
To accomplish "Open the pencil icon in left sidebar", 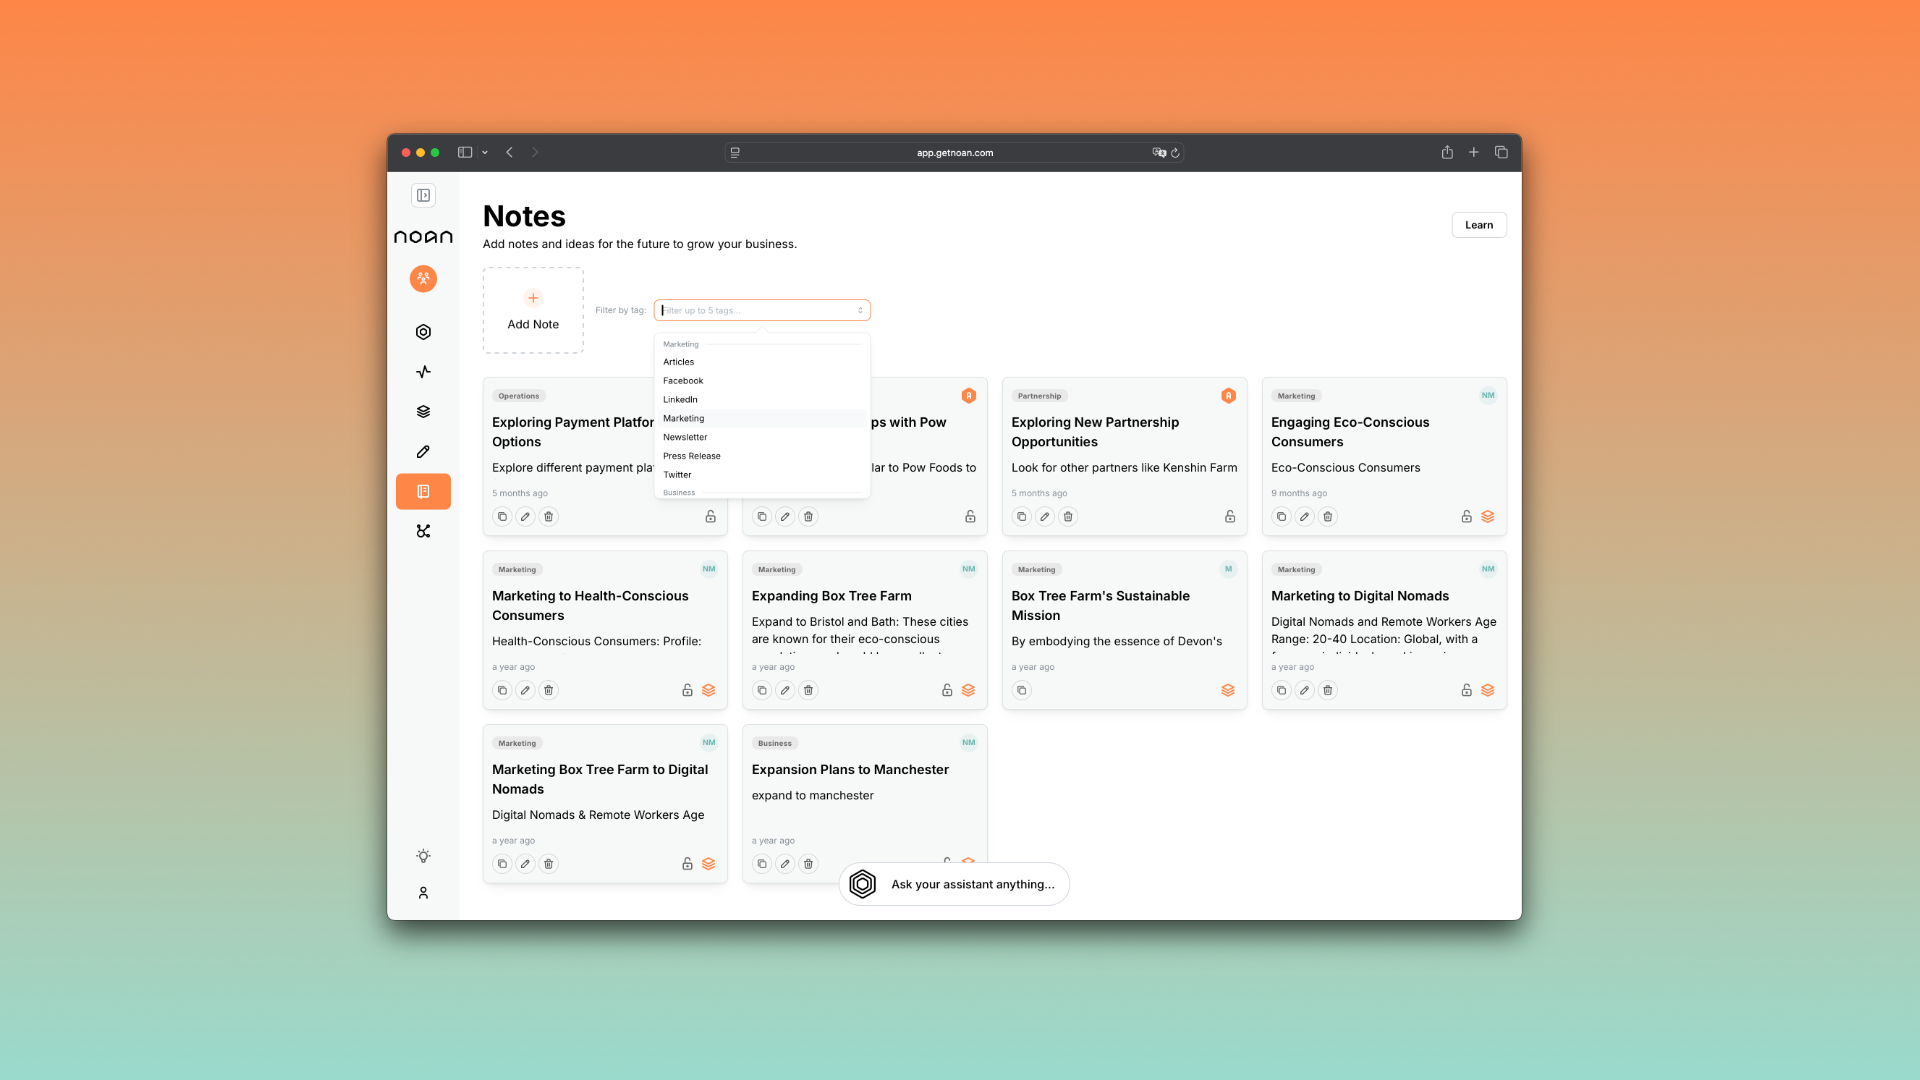I will (423, 452).
